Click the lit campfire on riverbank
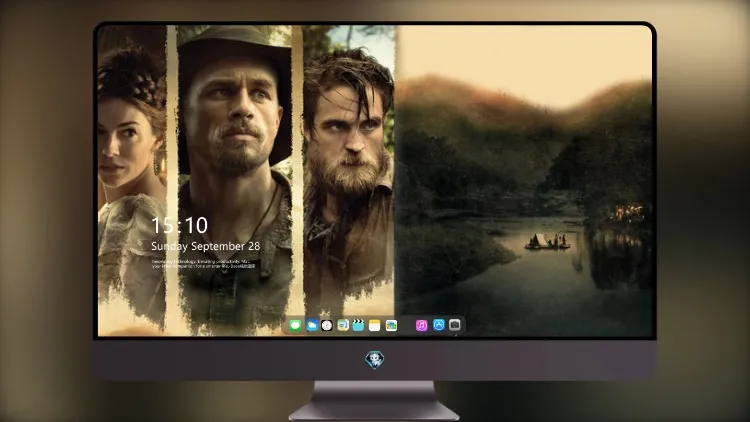This screenshot has height=422, width=750. click(627, 212)
